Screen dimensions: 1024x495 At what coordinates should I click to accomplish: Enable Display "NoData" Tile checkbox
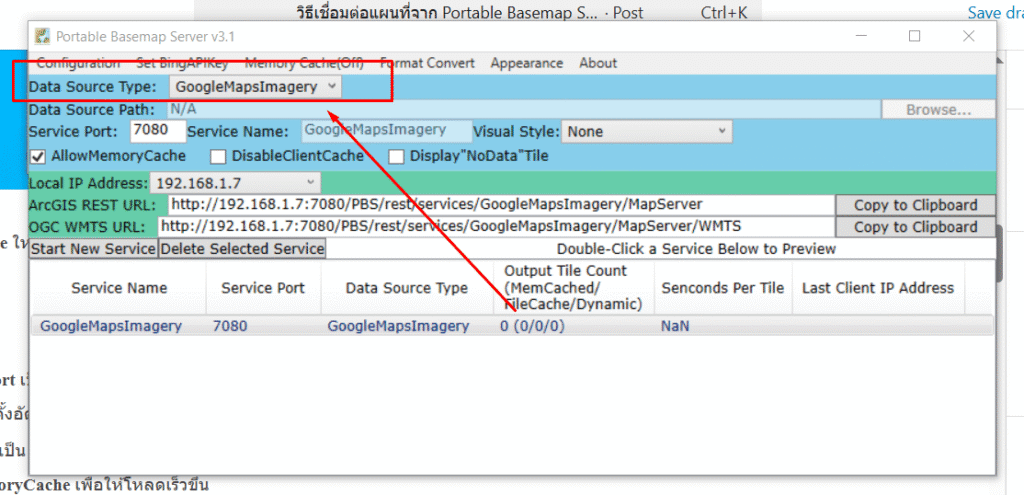pos(396,157)
